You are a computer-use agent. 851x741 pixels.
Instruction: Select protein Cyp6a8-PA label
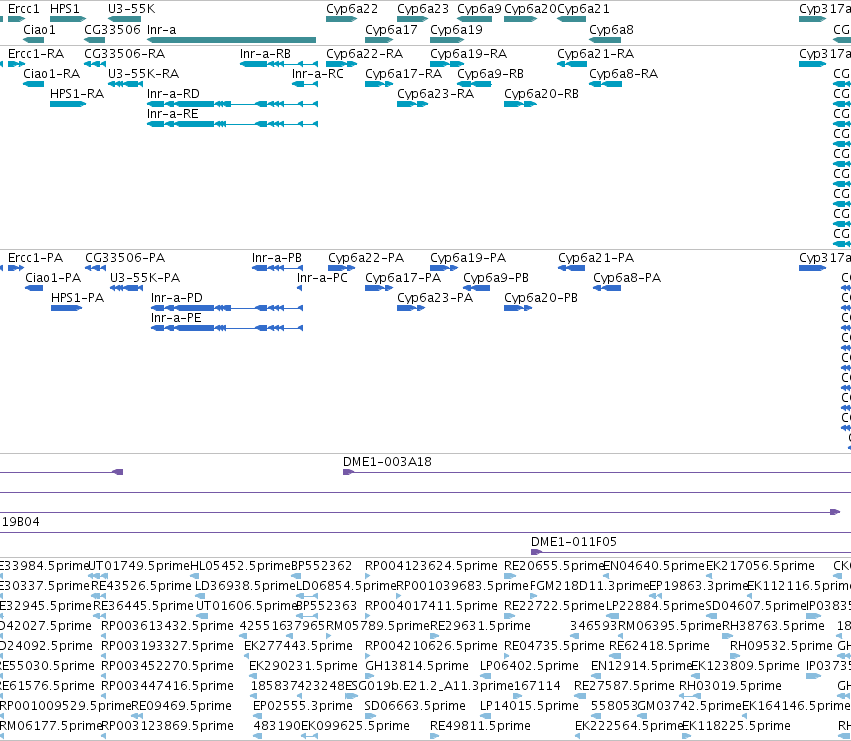(x=627, y=277)
